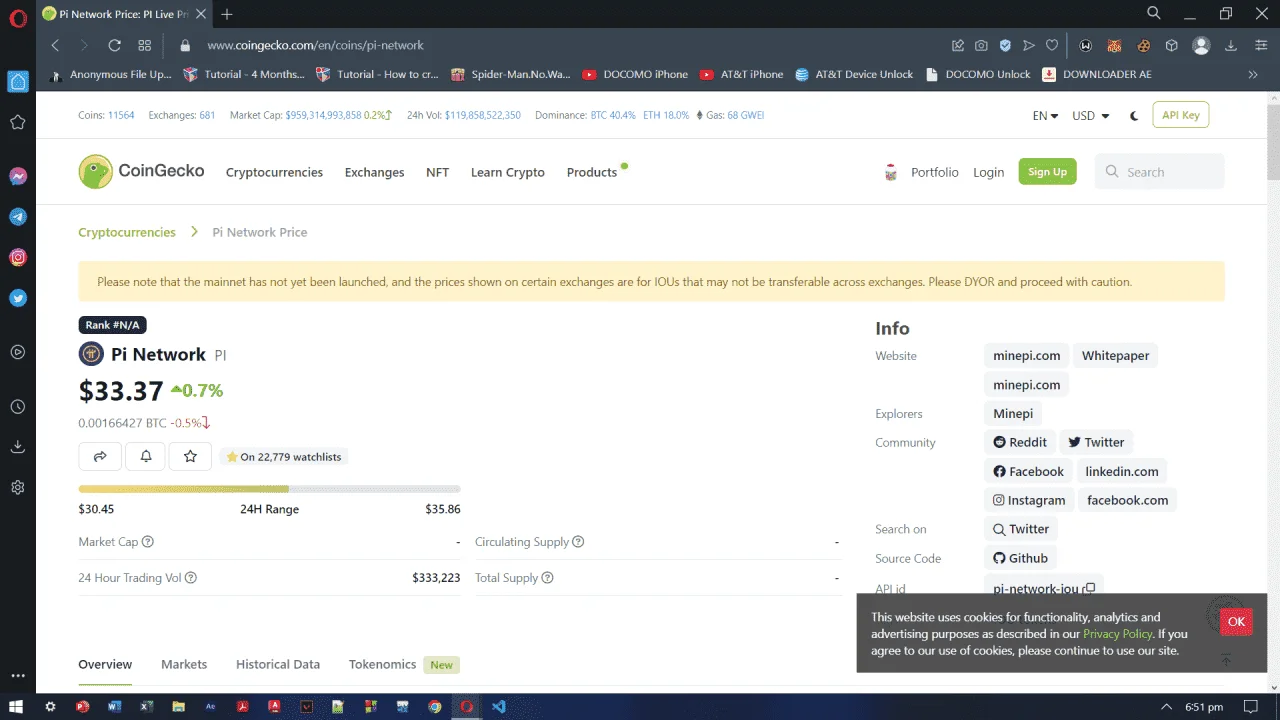Show Market Cap info tooltip icon
This screenshot has width=1280, height=720.
(x=148, y=542)
